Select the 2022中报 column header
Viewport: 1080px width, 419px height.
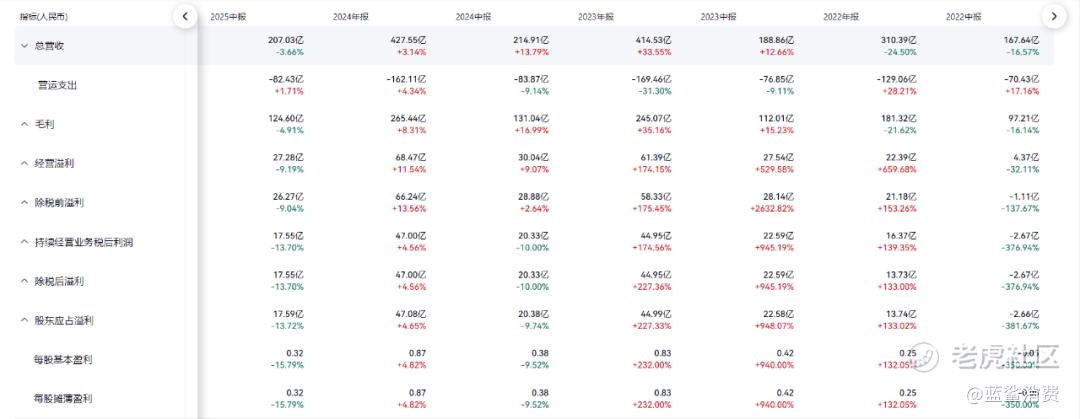click(964, 16)
